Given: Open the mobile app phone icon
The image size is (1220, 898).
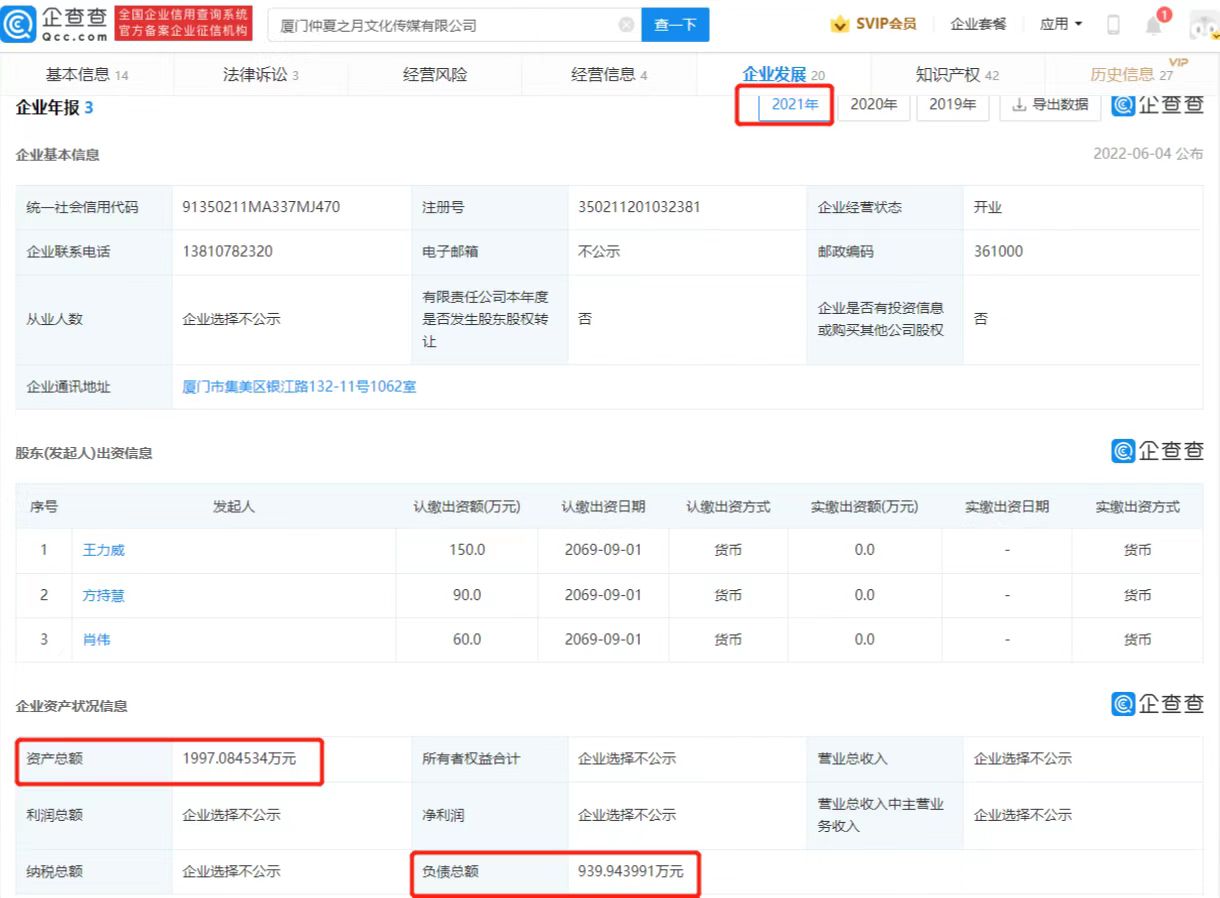Looking at the screenshot, I should [x=1113, y=25].
